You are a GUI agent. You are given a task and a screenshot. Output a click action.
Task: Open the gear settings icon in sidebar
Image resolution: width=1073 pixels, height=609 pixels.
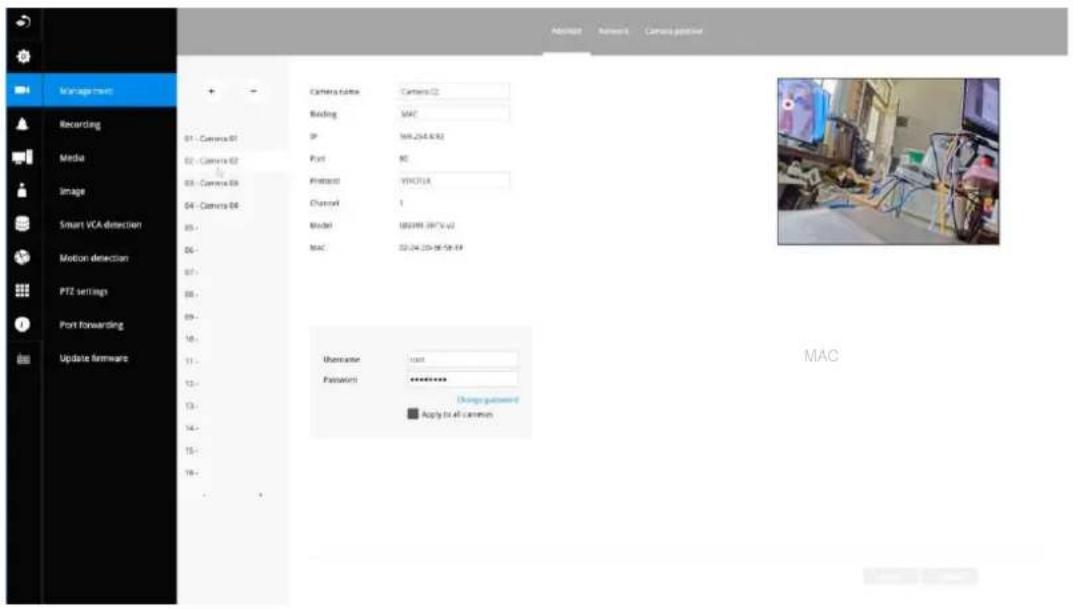23,56
